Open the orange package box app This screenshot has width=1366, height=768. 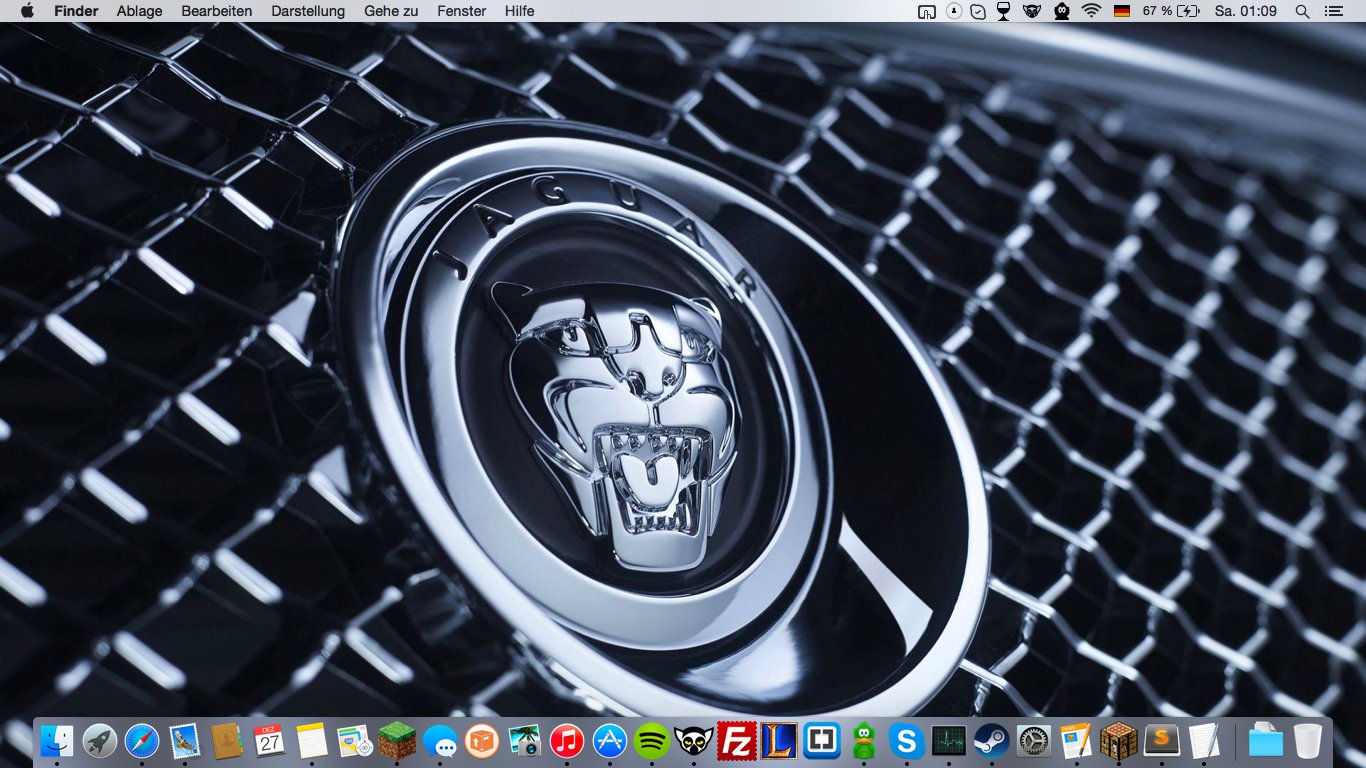482,741
